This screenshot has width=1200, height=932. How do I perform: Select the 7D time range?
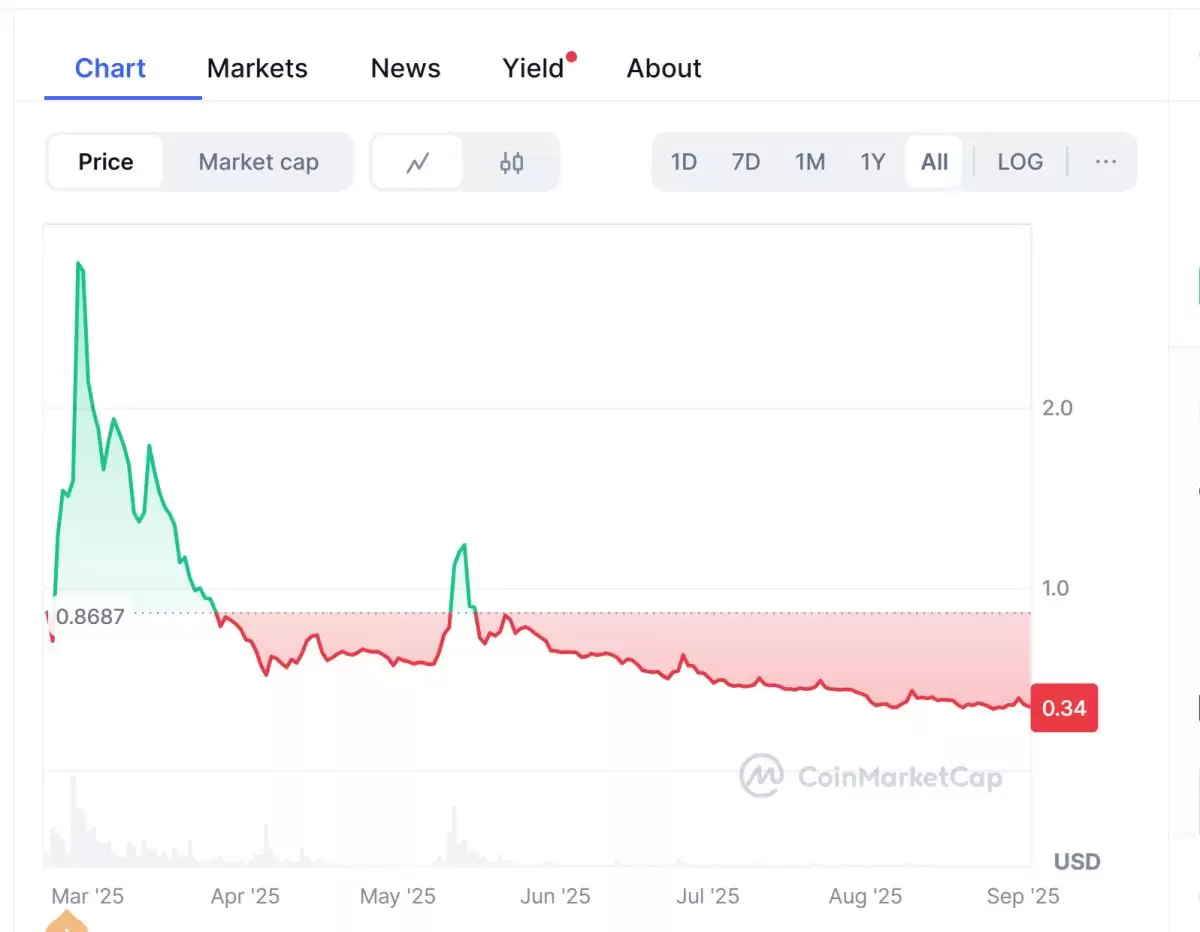pos(746,162)
